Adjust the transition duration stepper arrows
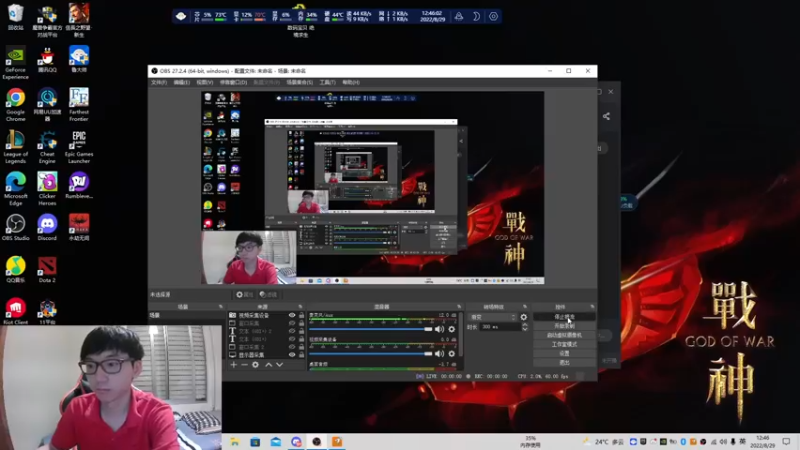Screen dimensions: 800x450 524,327
